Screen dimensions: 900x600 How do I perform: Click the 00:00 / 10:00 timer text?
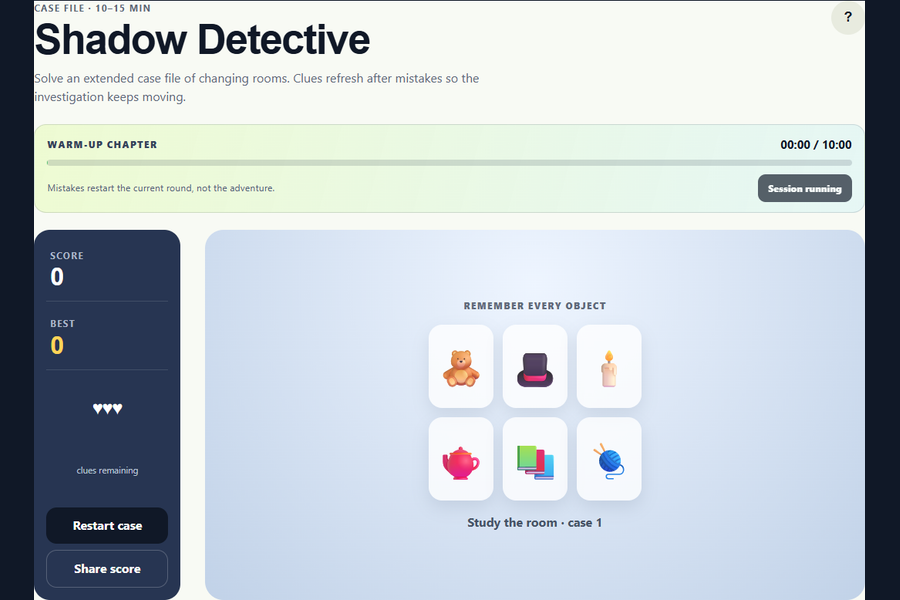(x=816, y=145)
